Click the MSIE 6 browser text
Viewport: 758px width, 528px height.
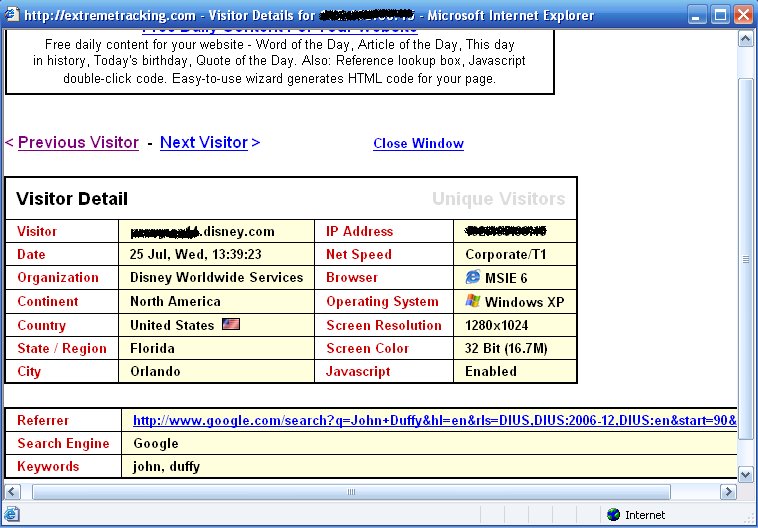tap(506, 278)
